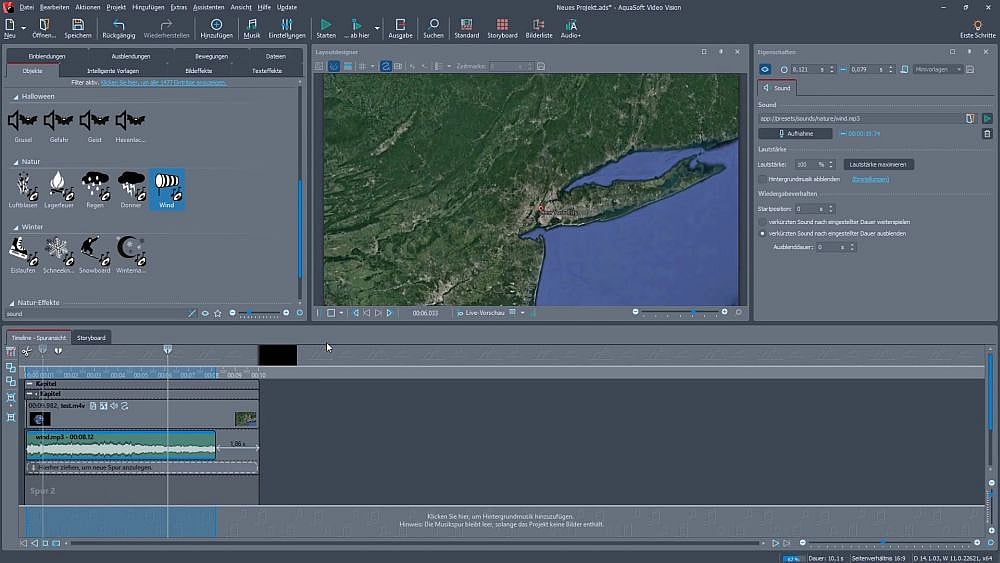Click the scissors cut tool in timeline
This screenshot has height=563, width=1000.
26,351
